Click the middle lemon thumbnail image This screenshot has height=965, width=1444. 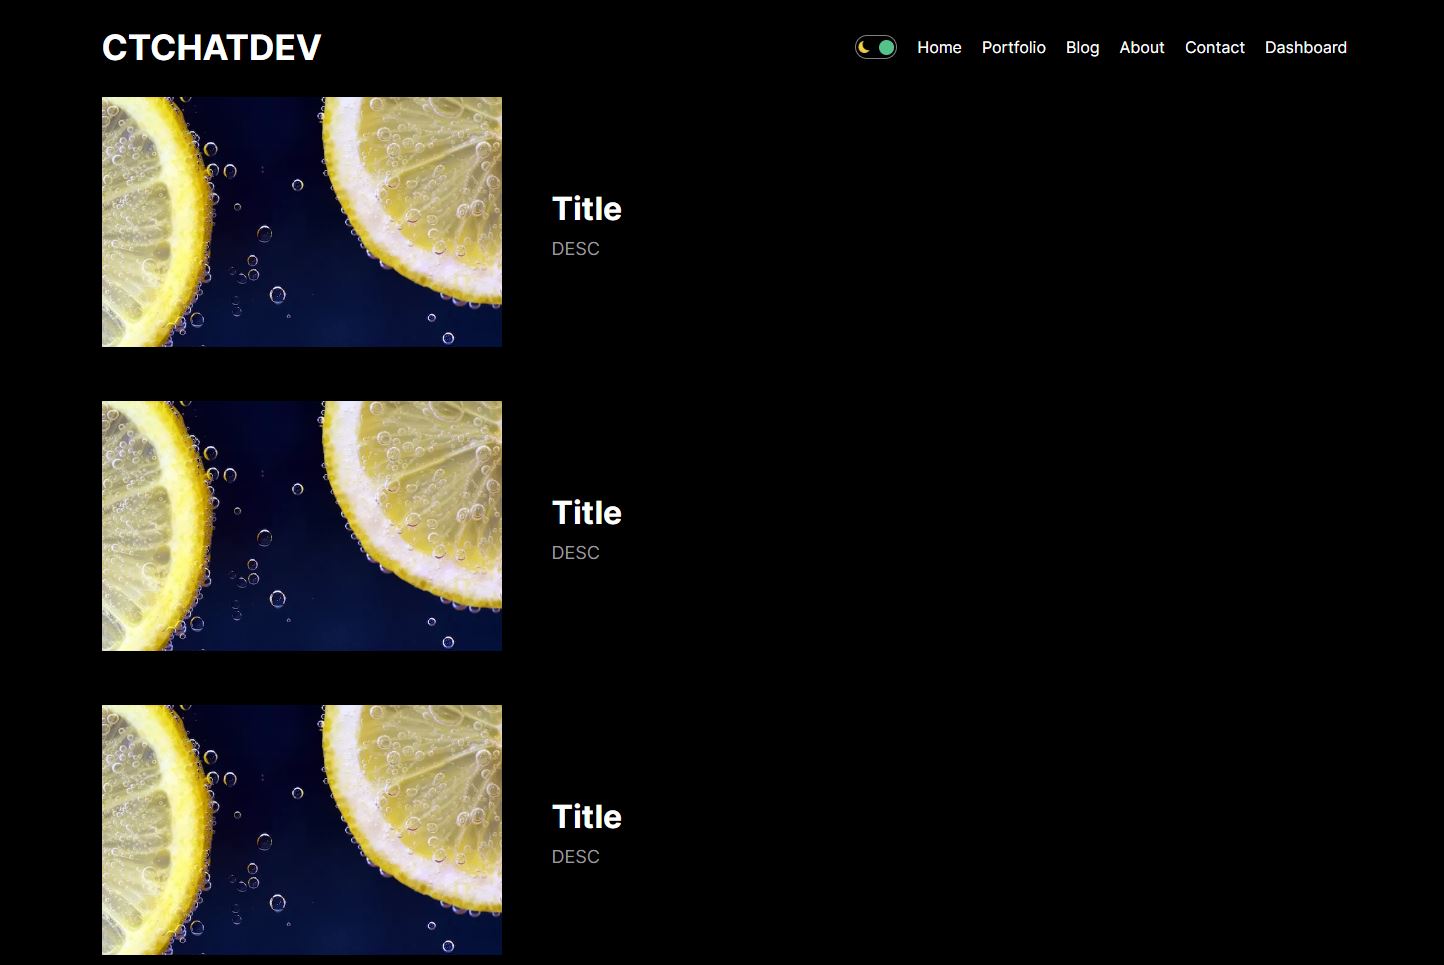[x=301, y=525]
